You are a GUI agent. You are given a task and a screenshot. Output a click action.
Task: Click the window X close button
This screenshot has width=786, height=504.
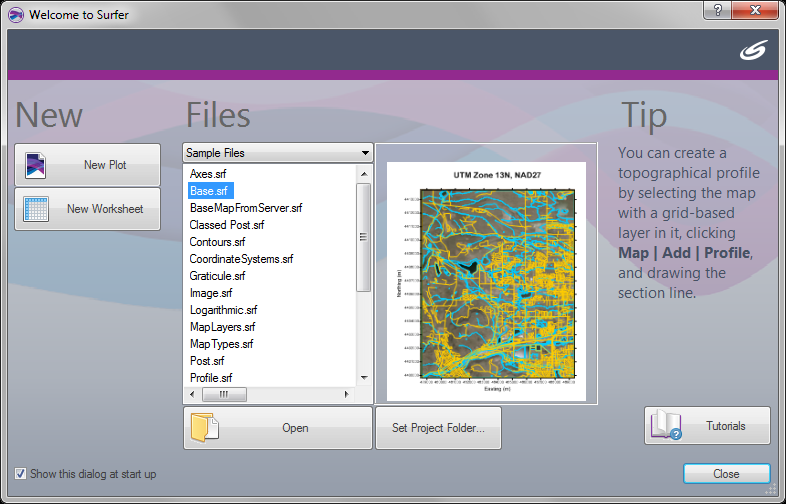[755, 10]
